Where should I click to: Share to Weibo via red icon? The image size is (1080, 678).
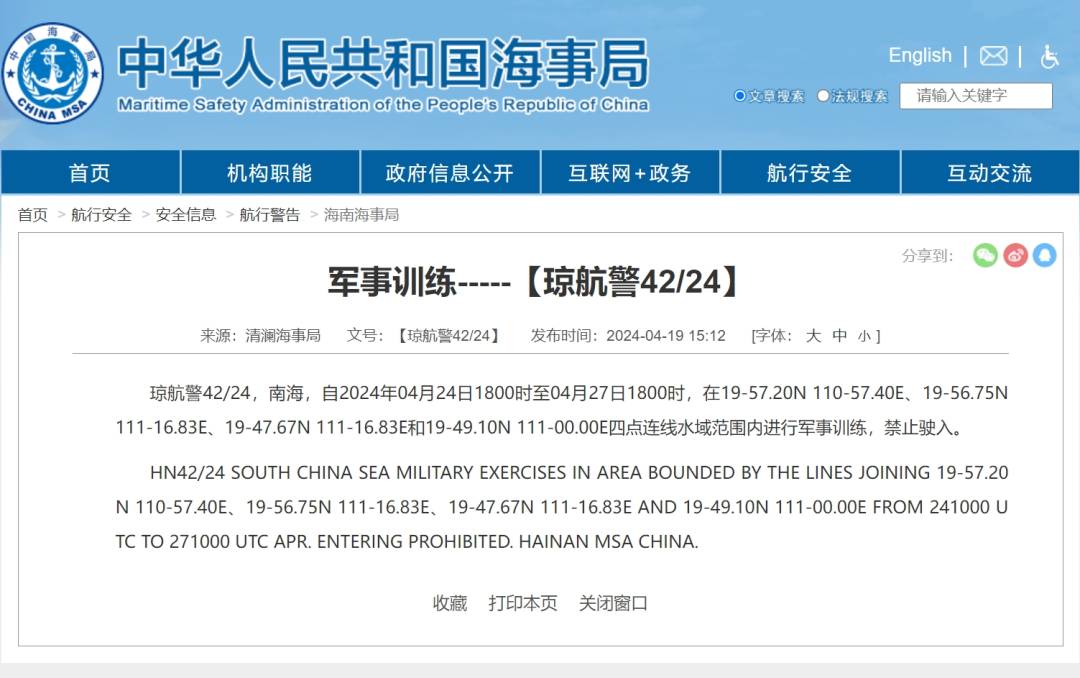[x=1015, y=255]
